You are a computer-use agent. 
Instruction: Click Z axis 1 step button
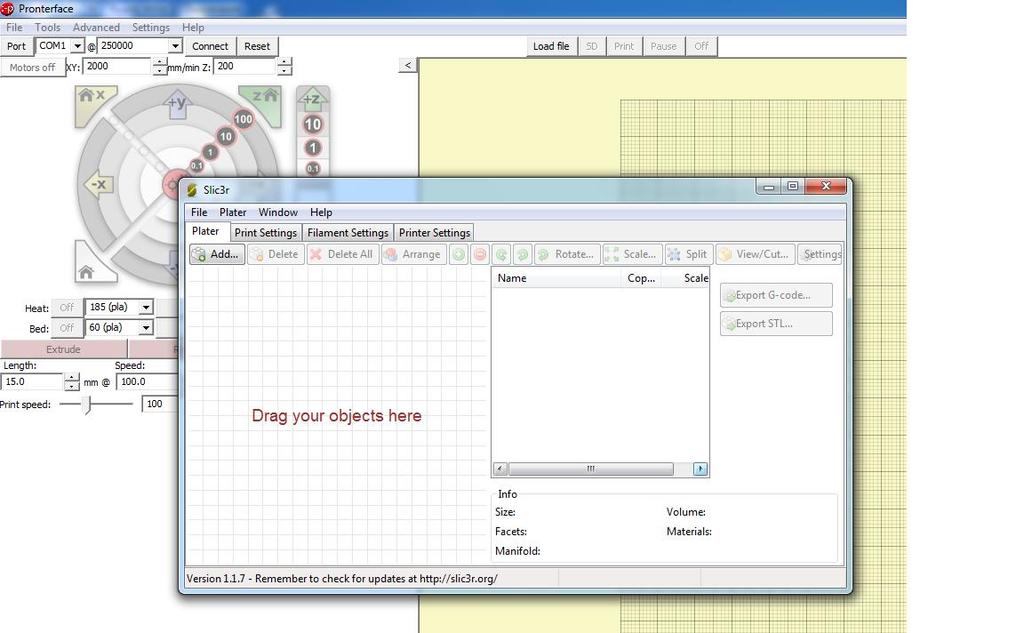313,148
